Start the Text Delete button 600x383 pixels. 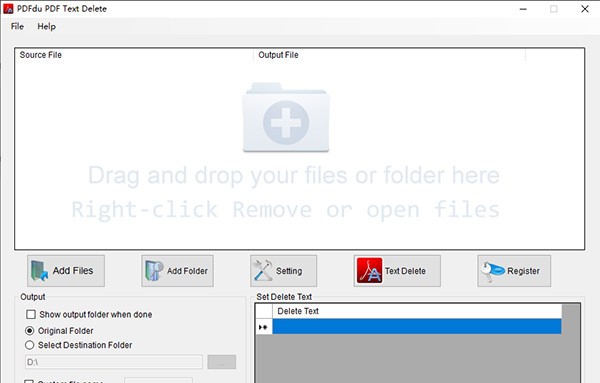pos(397,271)
